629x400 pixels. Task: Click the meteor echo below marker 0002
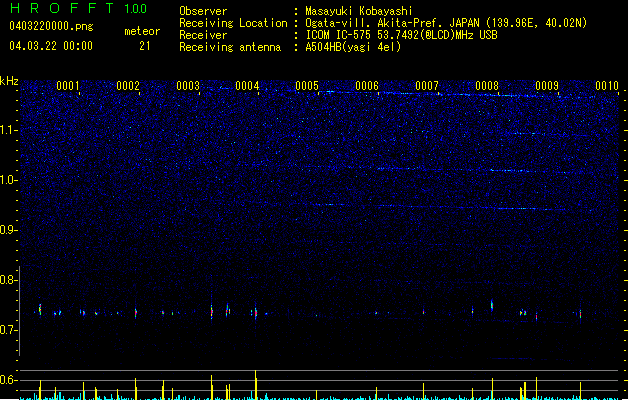click(x=136, y=312)
